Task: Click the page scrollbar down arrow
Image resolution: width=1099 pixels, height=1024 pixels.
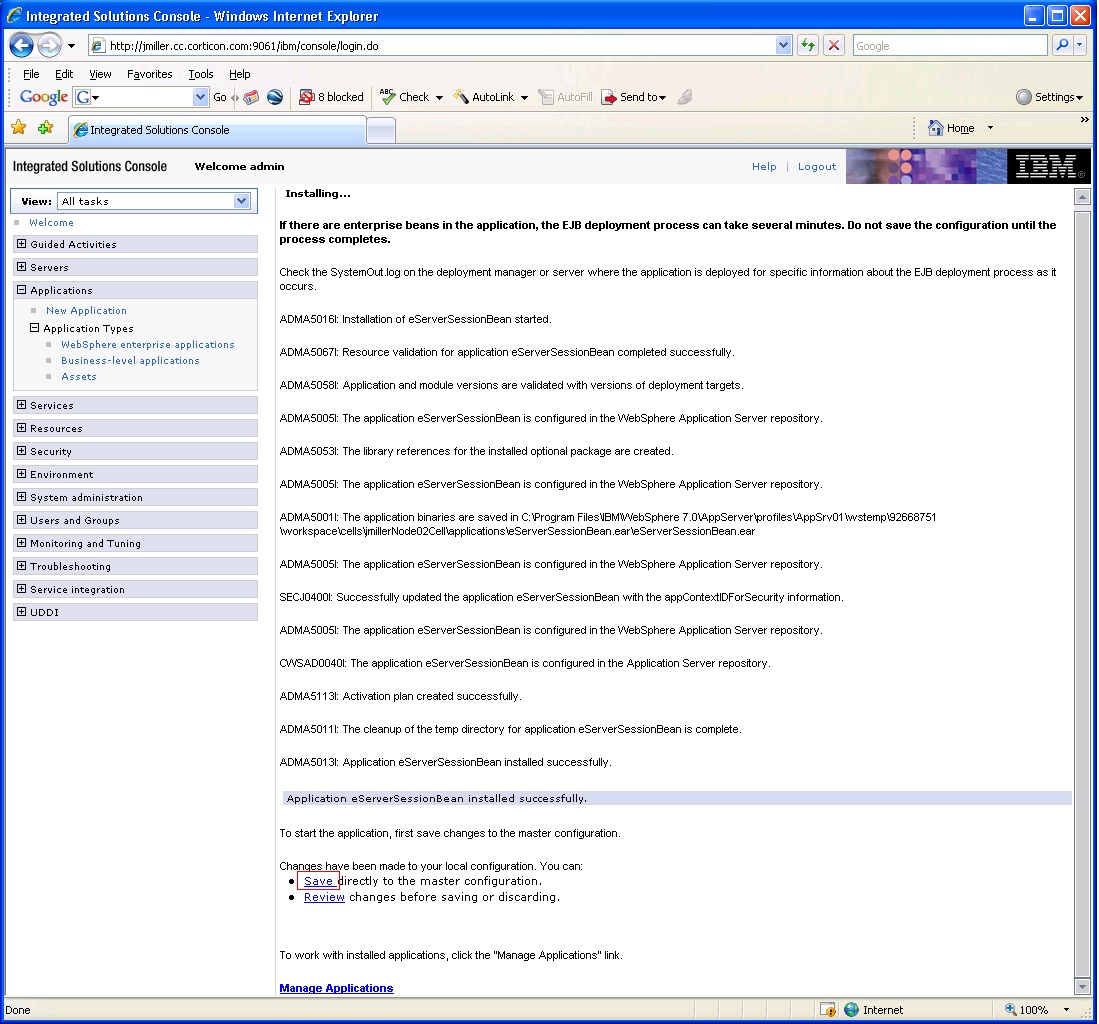Action: point(1082,986)
